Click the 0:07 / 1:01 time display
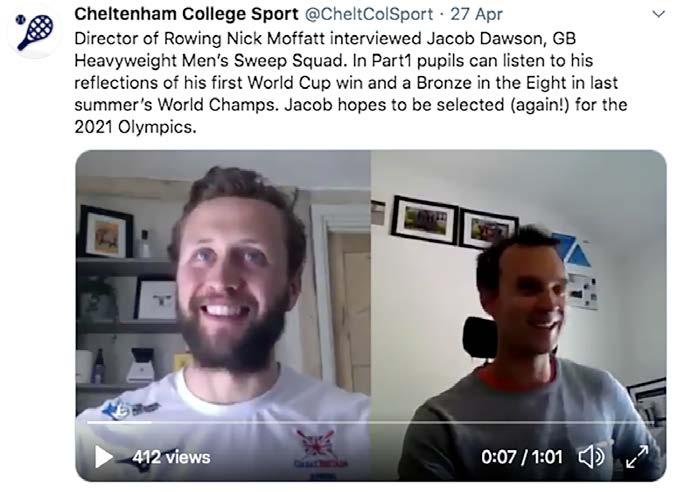 coord(522,457)
